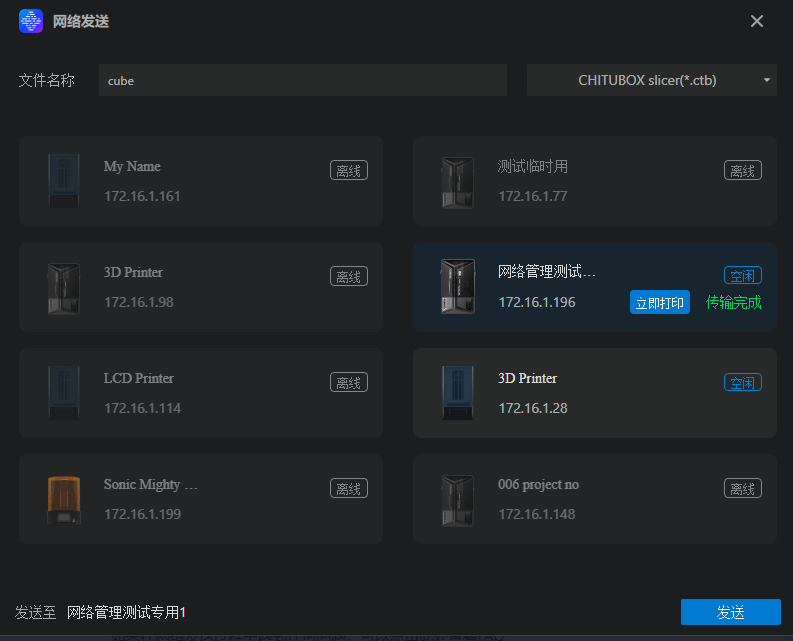Select the 测试临时用 printer thumbnail
793x641 pixels.
458,183
